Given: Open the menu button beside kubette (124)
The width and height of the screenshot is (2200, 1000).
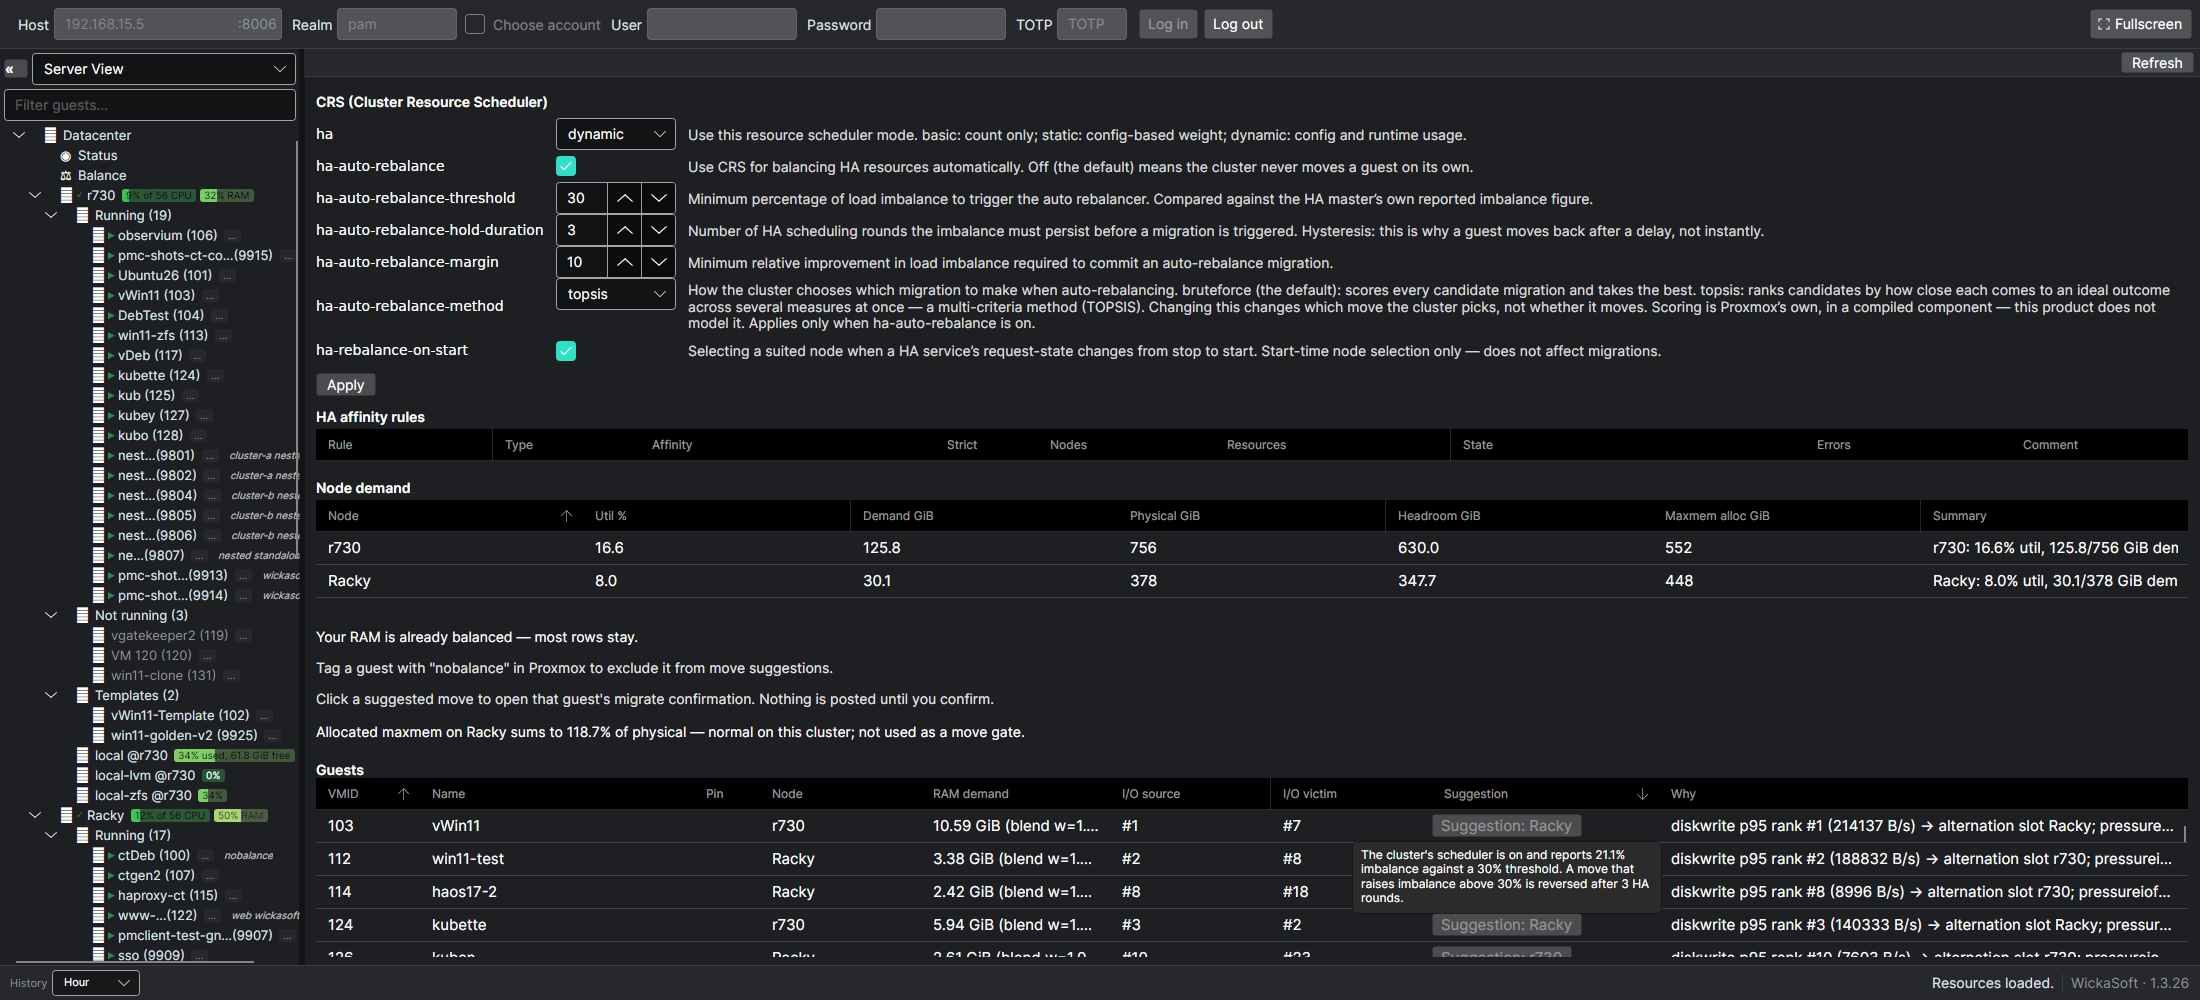Looking at the screenshot, I should pyautogui.click(x=215, y=376).
